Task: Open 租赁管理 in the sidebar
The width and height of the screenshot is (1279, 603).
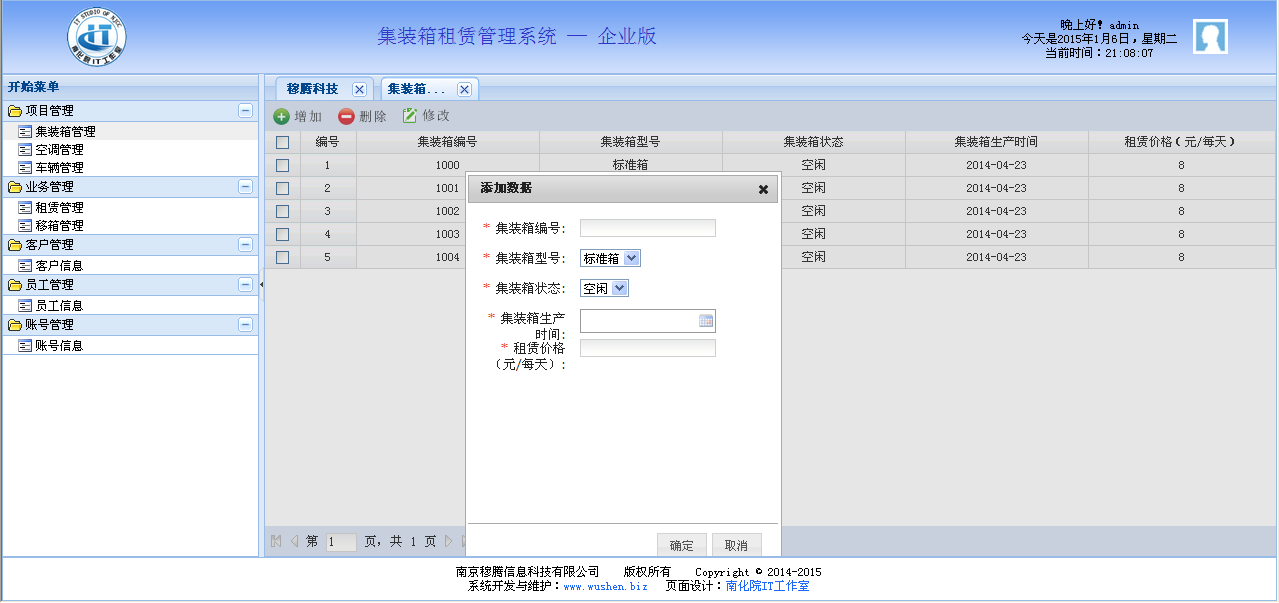Action: 59,208
